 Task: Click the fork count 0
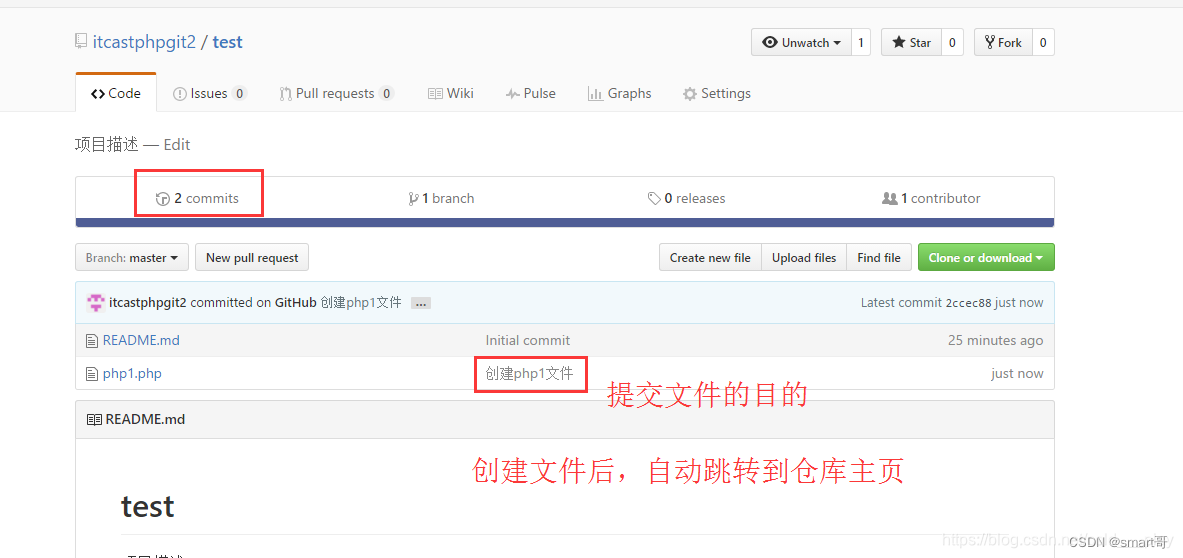pos(1043,42)
